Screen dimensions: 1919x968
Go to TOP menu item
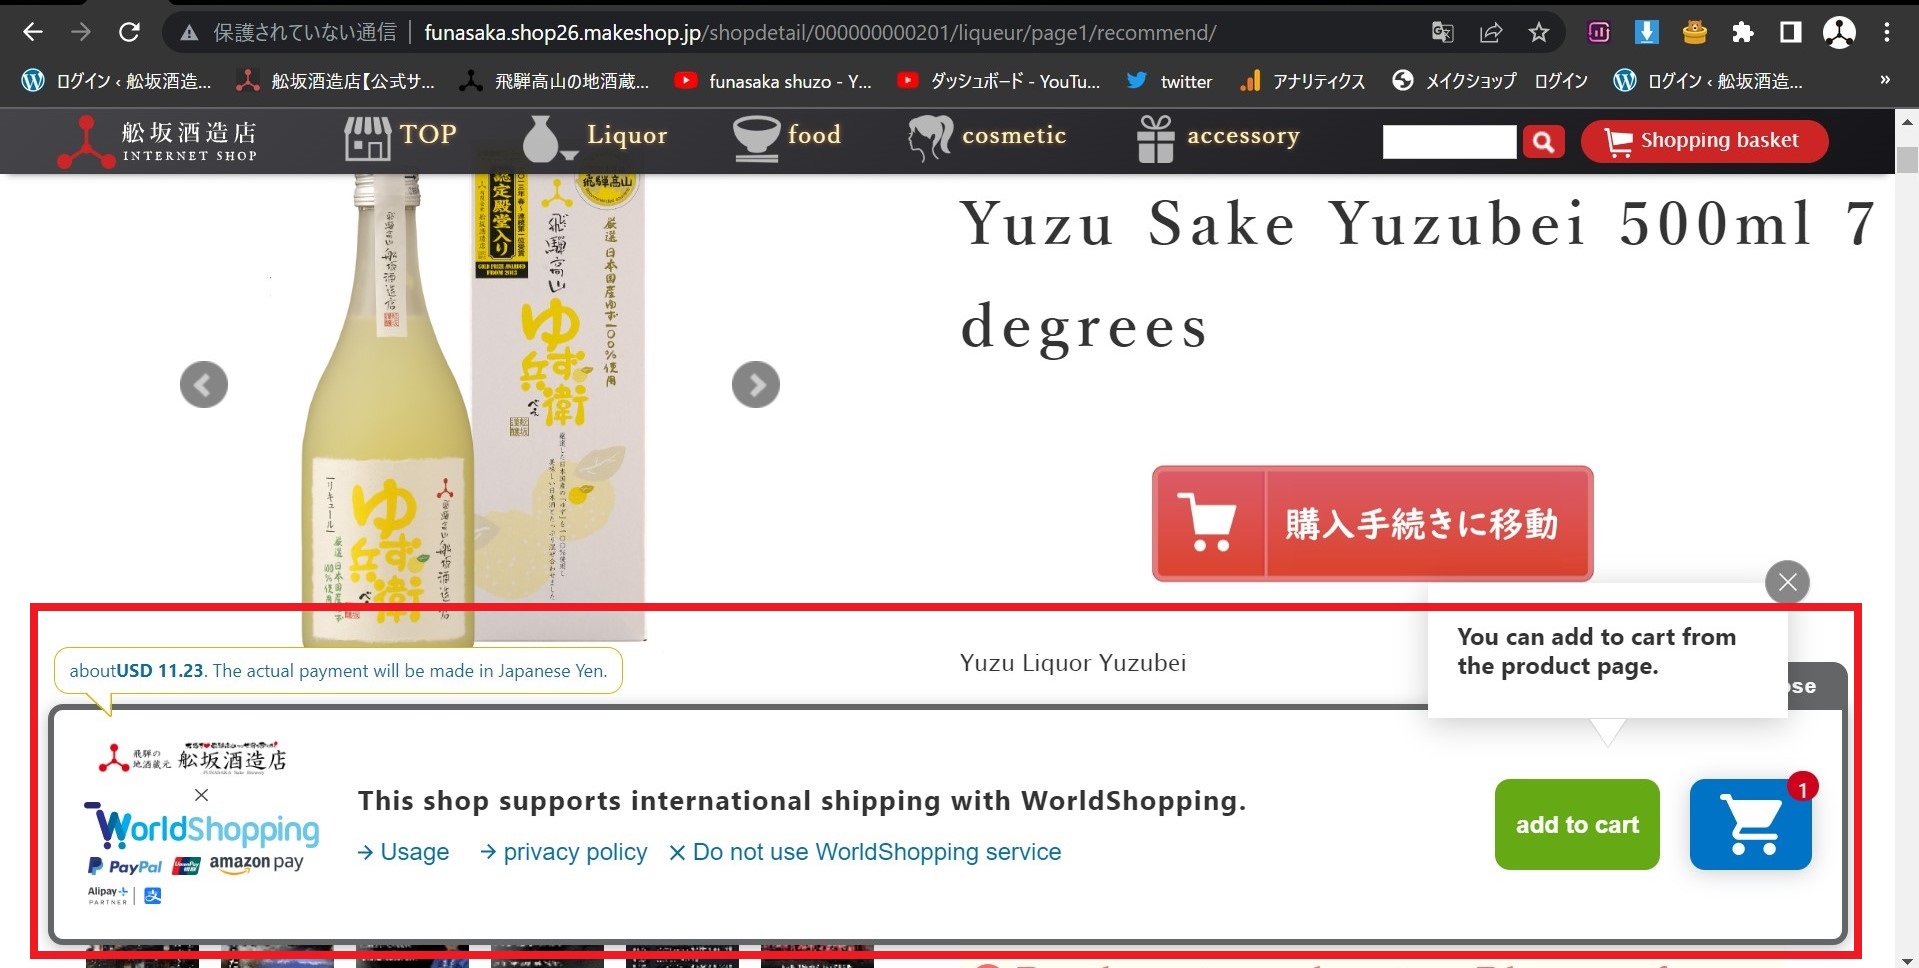[400, 137]
